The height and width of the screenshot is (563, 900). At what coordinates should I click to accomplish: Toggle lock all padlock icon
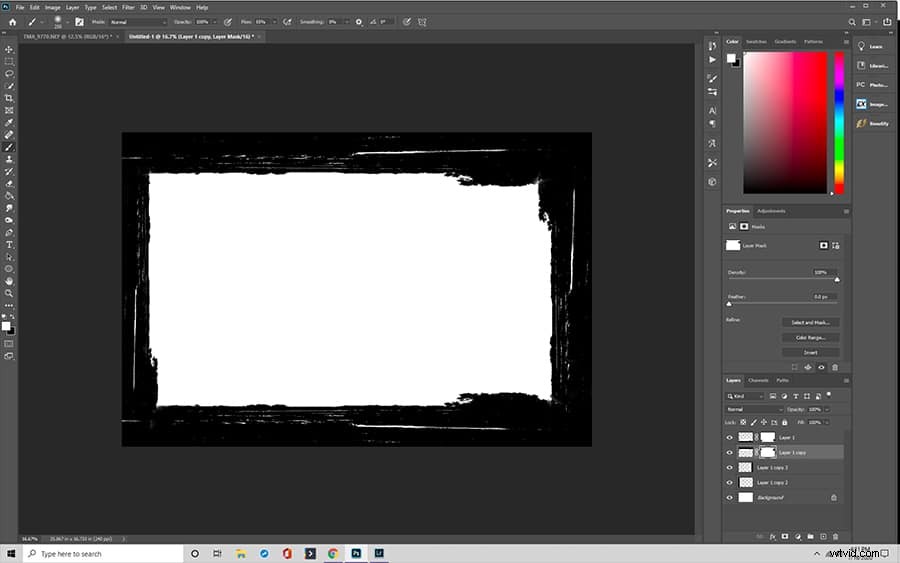(x=785, y=422)
